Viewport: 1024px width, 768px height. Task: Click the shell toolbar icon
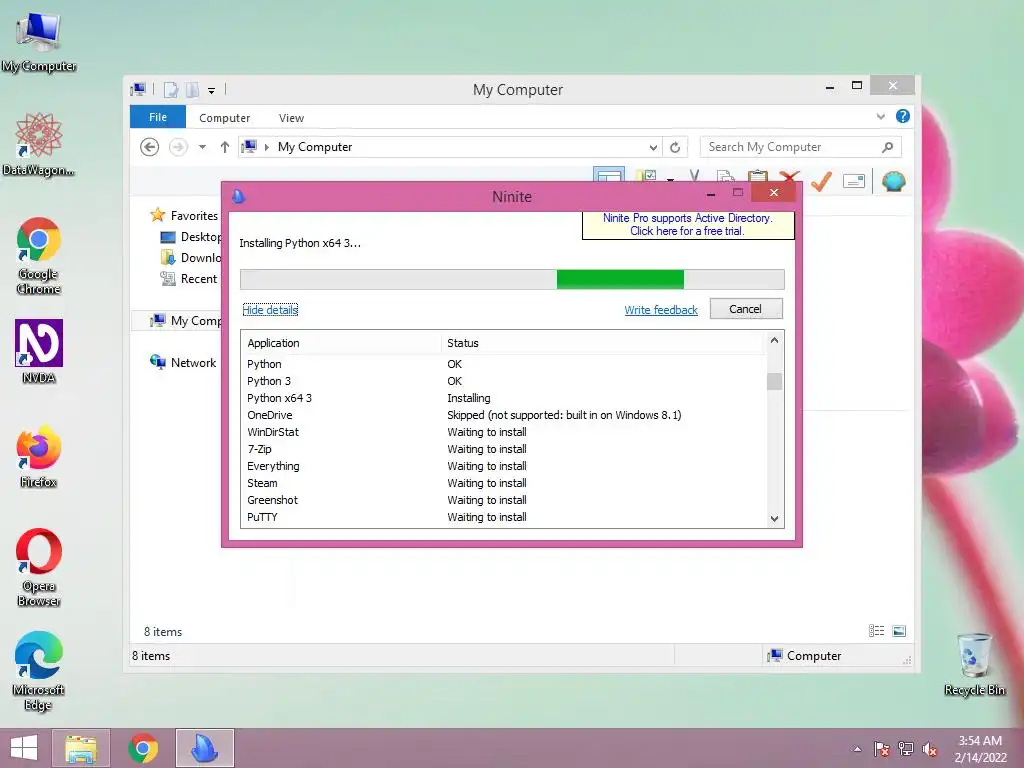coord(893,181)
